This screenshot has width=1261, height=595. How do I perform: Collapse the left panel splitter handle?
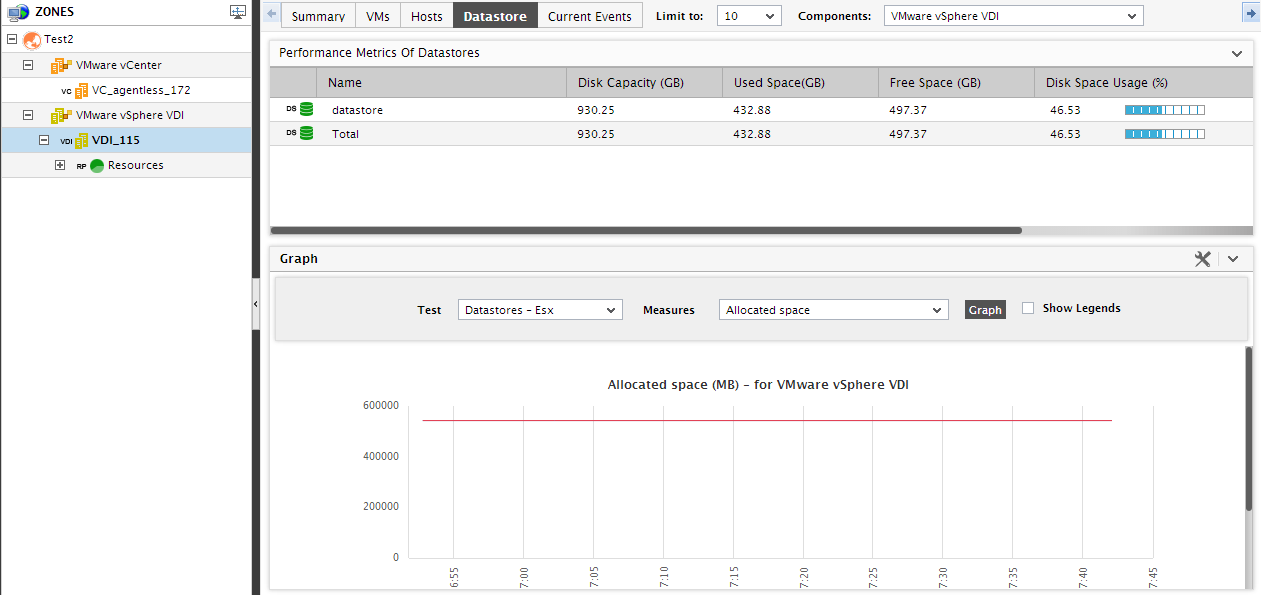tap(255, 303)
